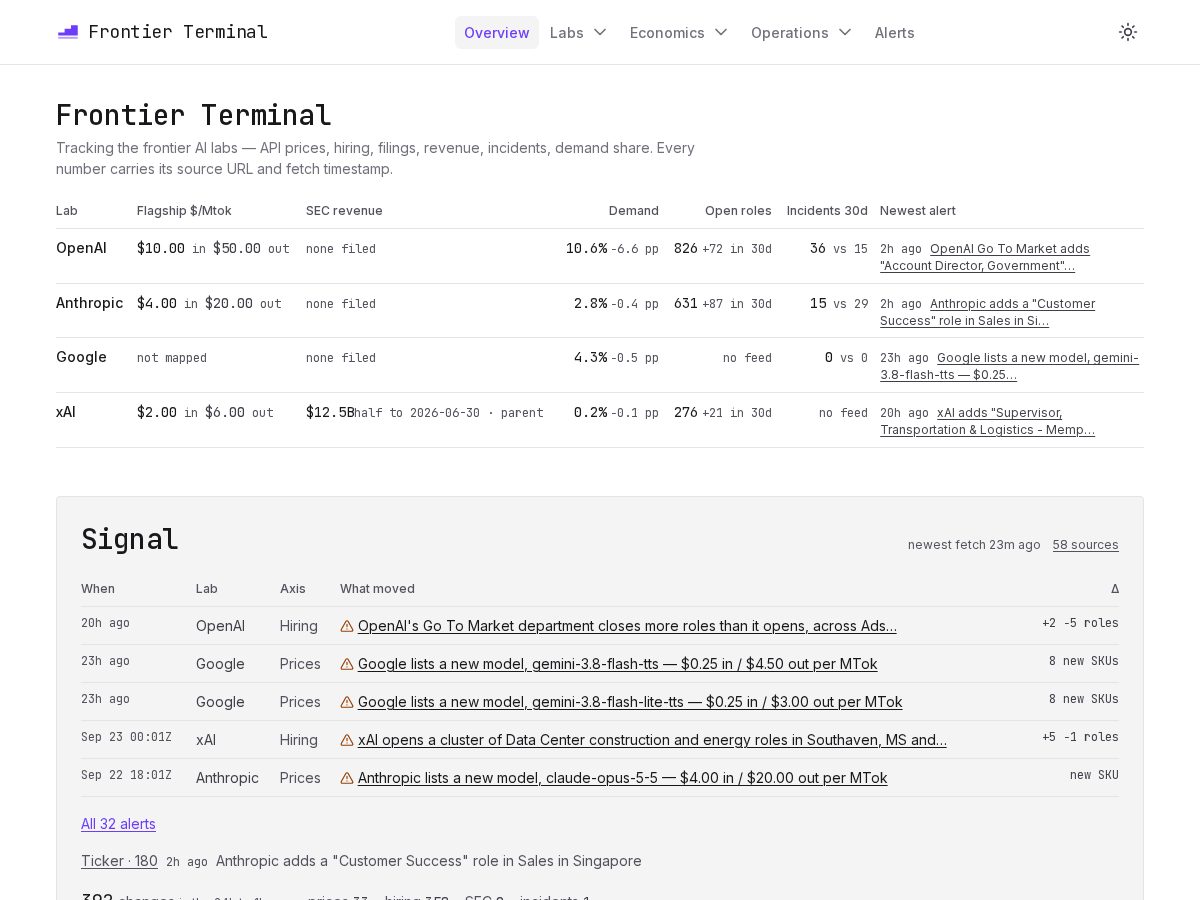The width and height of the screenshot is (1200, 900).
Task: Click the Anthropic lab name in table
Action: point(90,303)
